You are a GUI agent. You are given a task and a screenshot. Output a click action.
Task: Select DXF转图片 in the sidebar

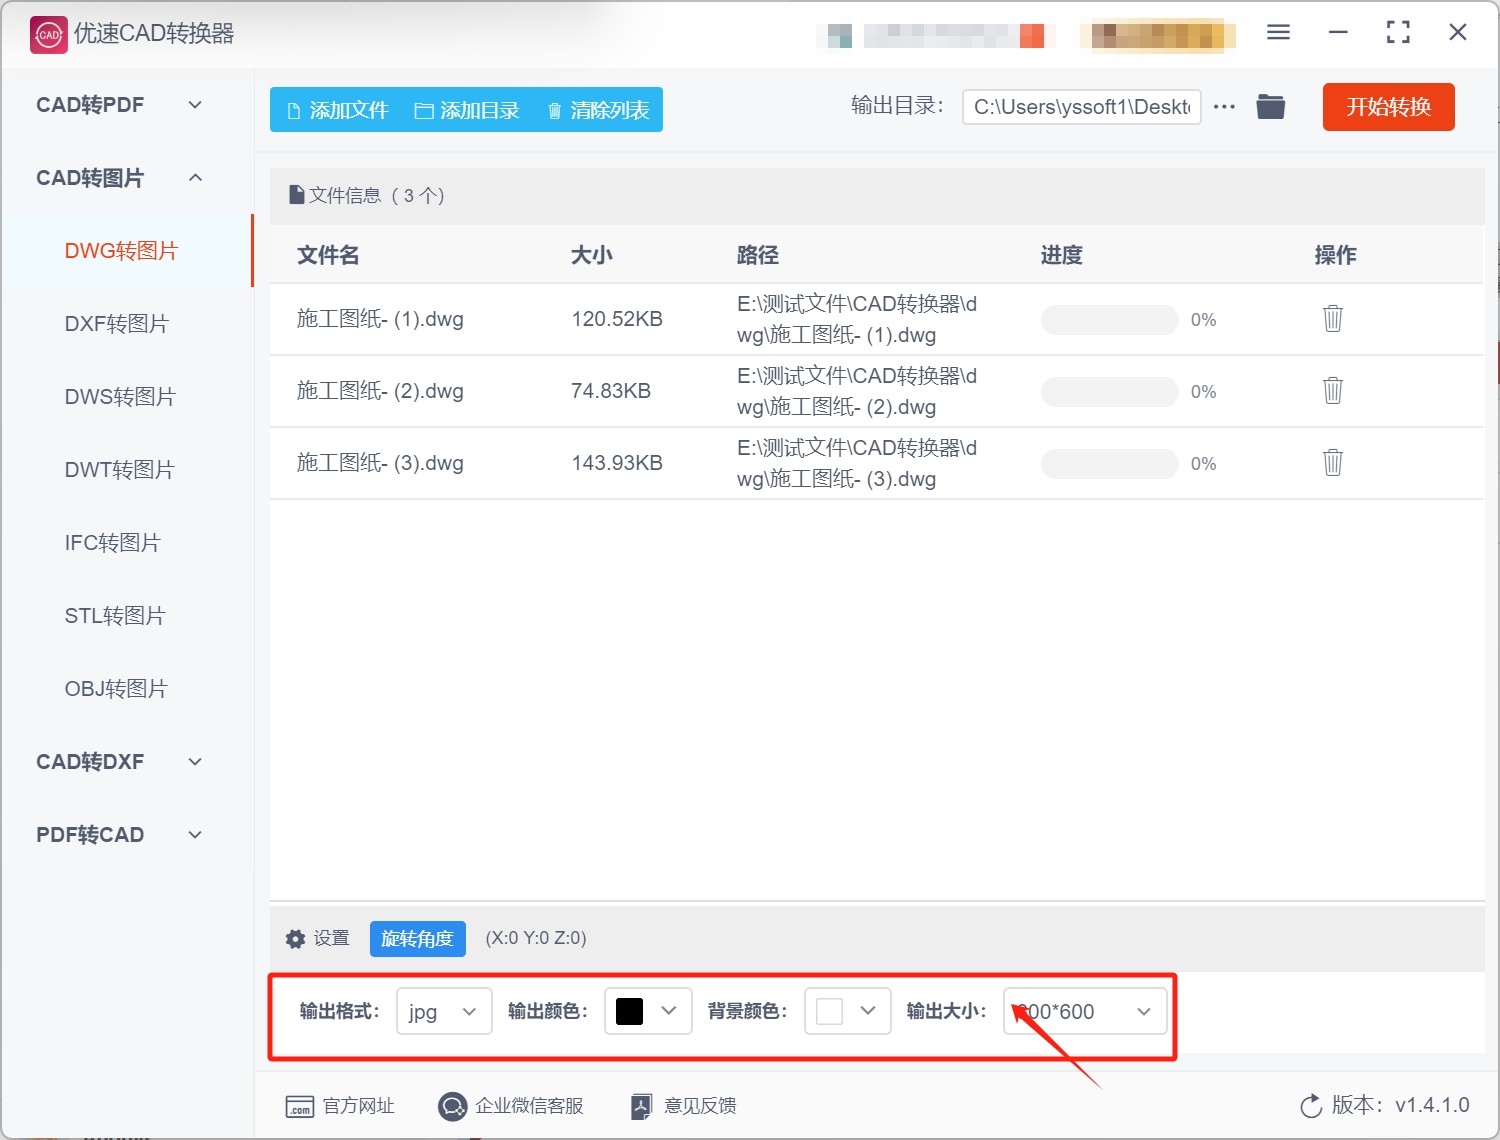point(117,324)
